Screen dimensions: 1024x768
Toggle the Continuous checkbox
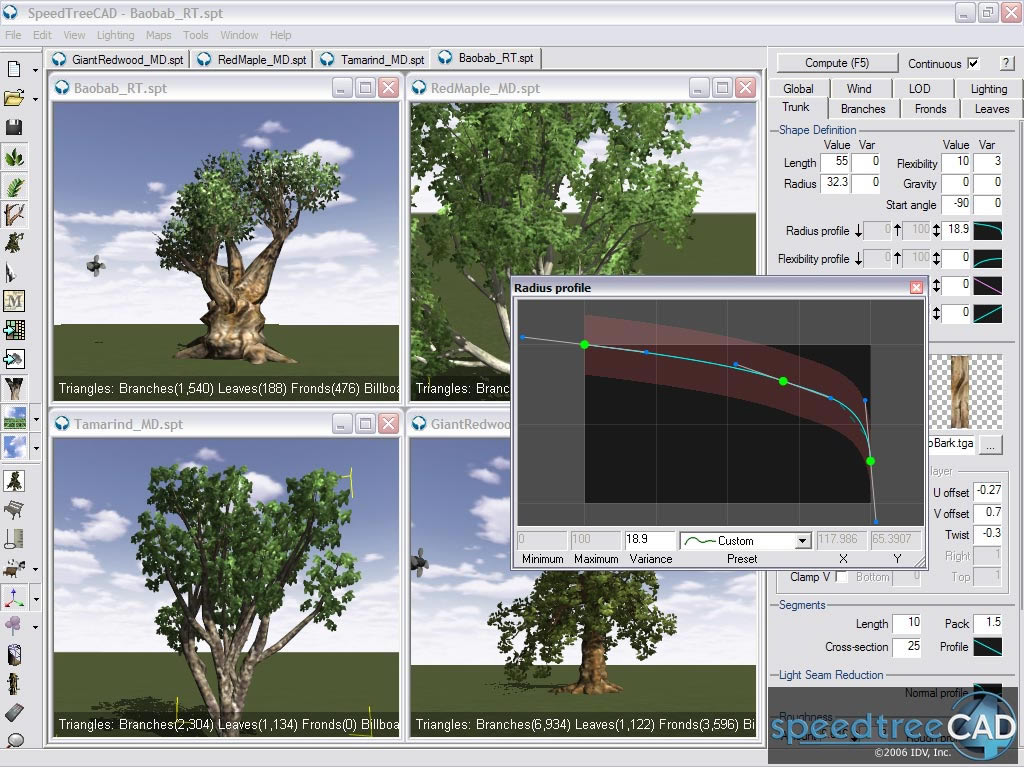(x=973, y=63)
